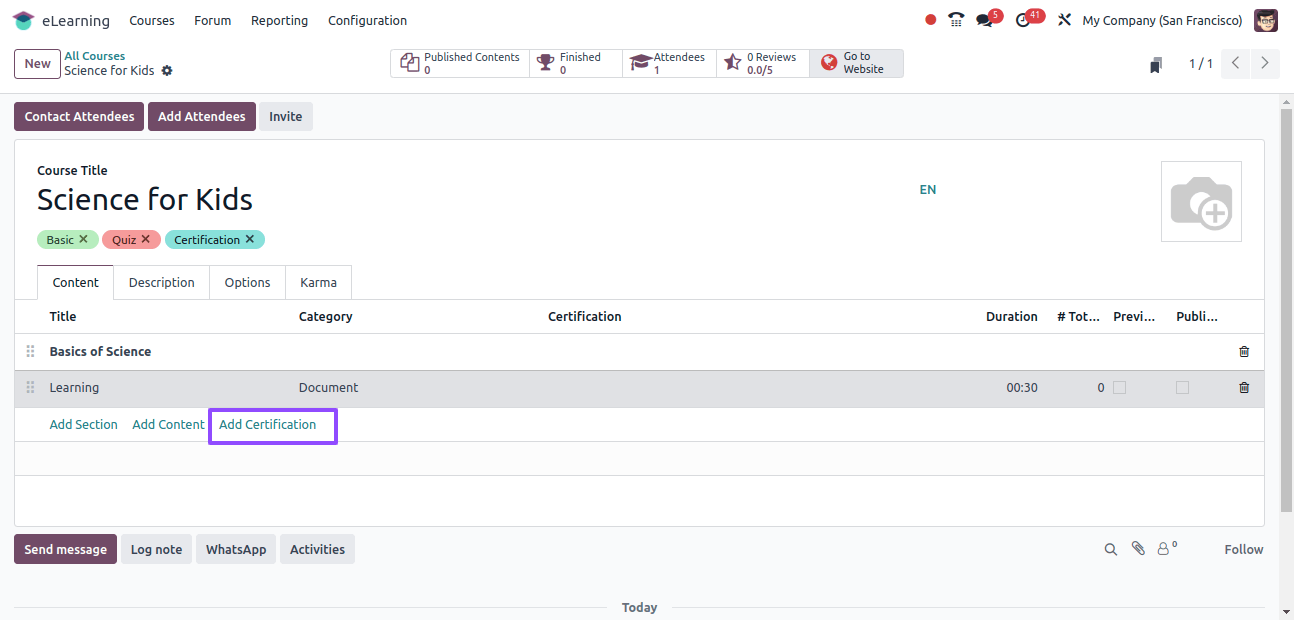Viewport: 1294px width, 620px height.
Task: Open the user avatar menu
Action: coord(1266,20)
